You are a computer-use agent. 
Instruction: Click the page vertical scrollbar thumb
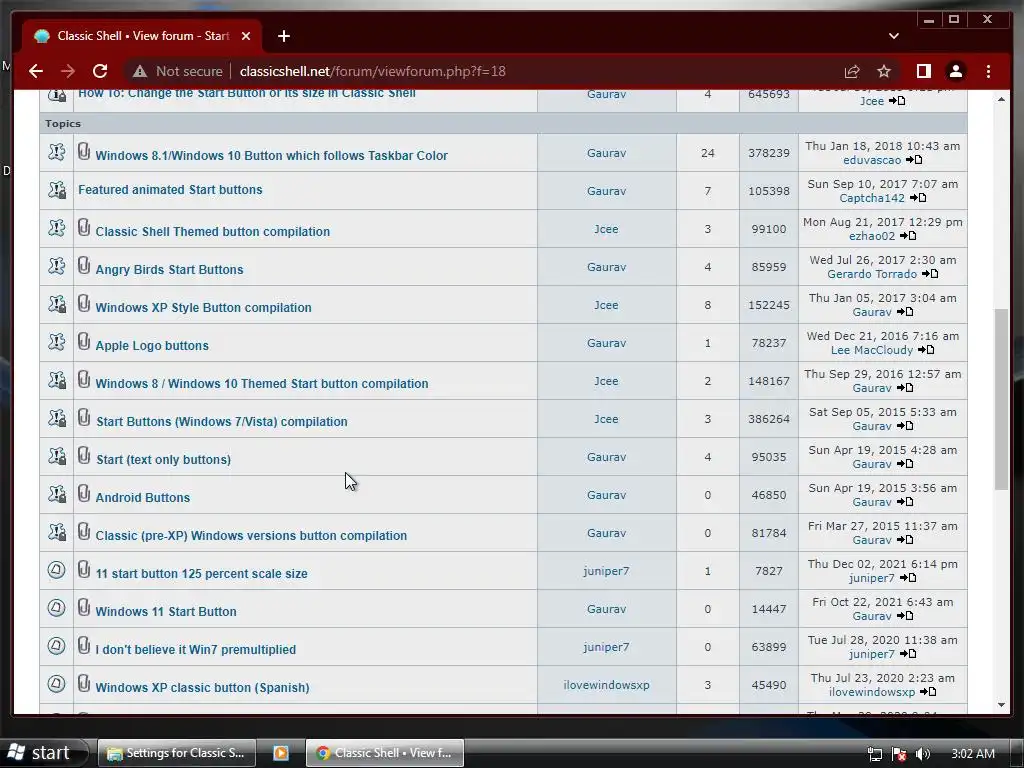tap(1001, 398)
